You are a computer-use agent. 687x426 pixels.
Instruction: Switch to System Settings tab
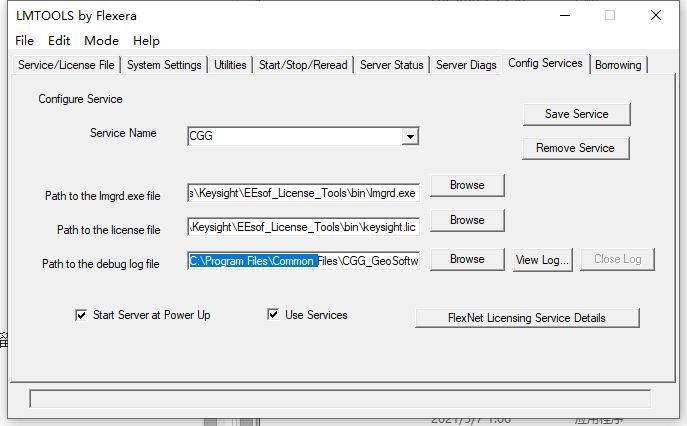click(x=164, y=65)
